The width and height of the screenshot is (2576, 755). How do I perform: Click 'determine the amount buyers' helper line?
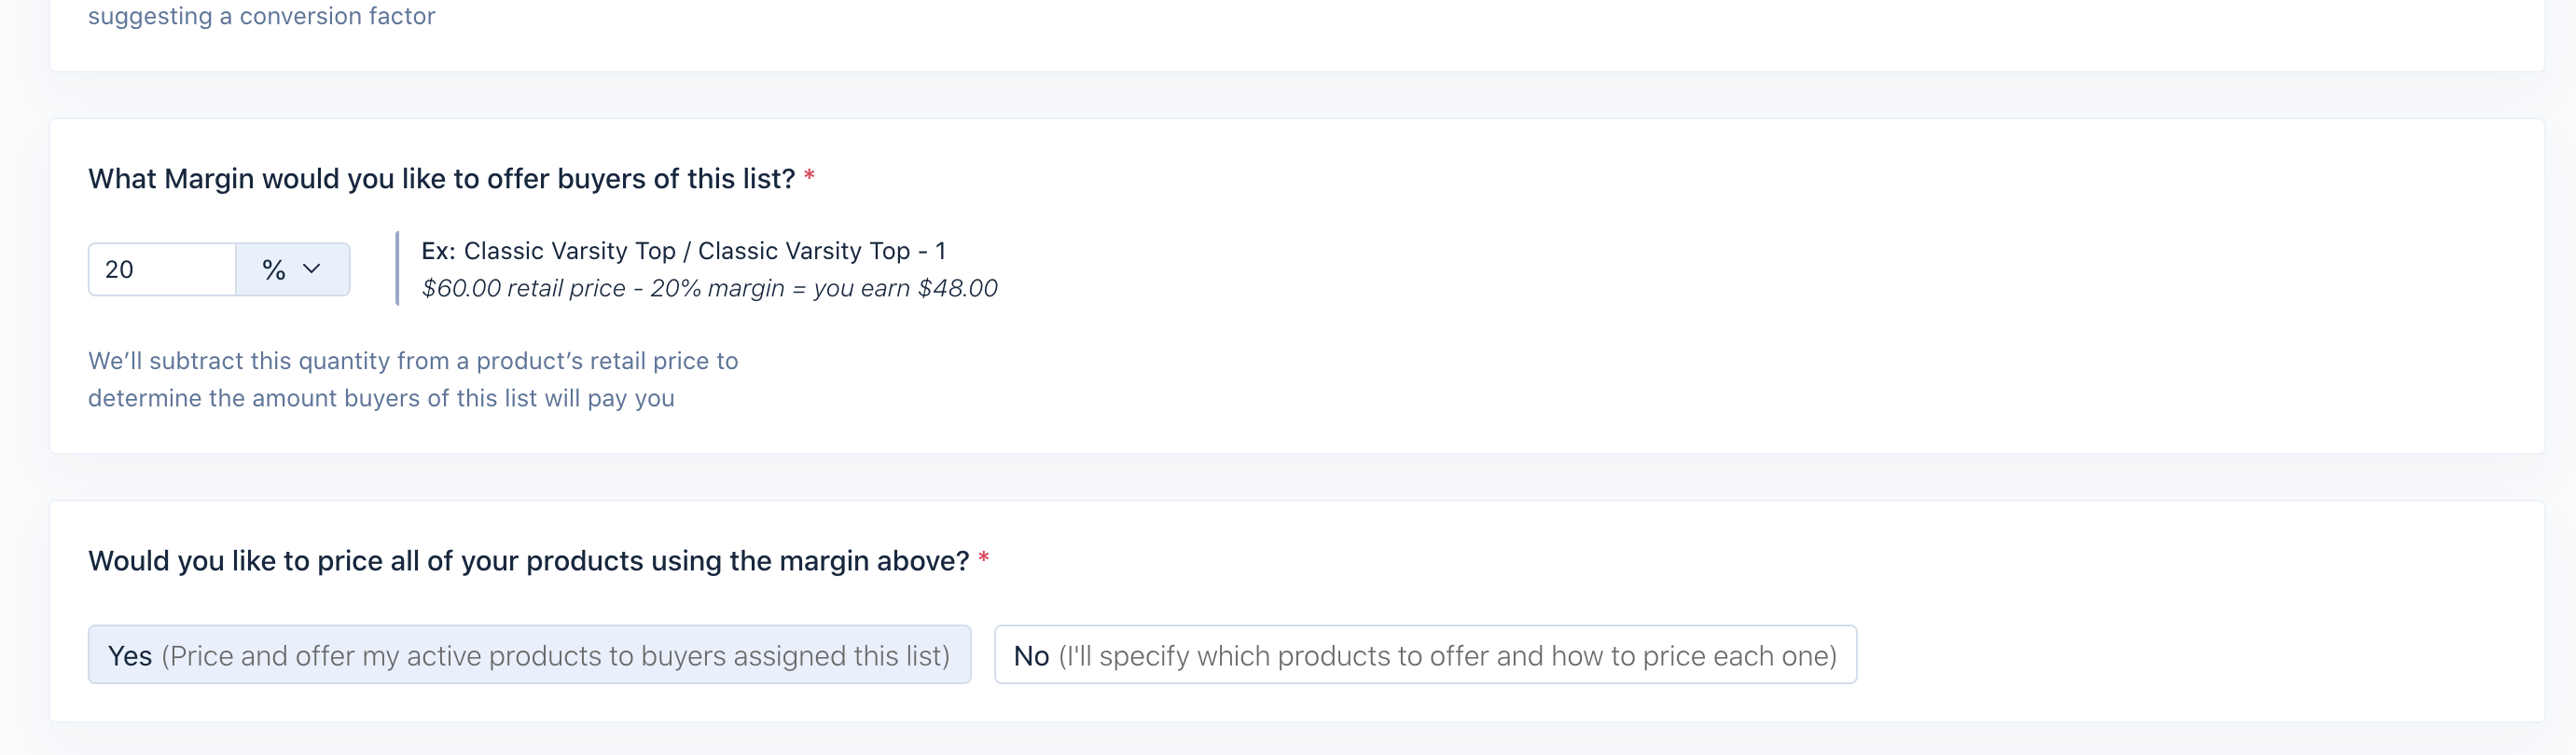point(381,398)
